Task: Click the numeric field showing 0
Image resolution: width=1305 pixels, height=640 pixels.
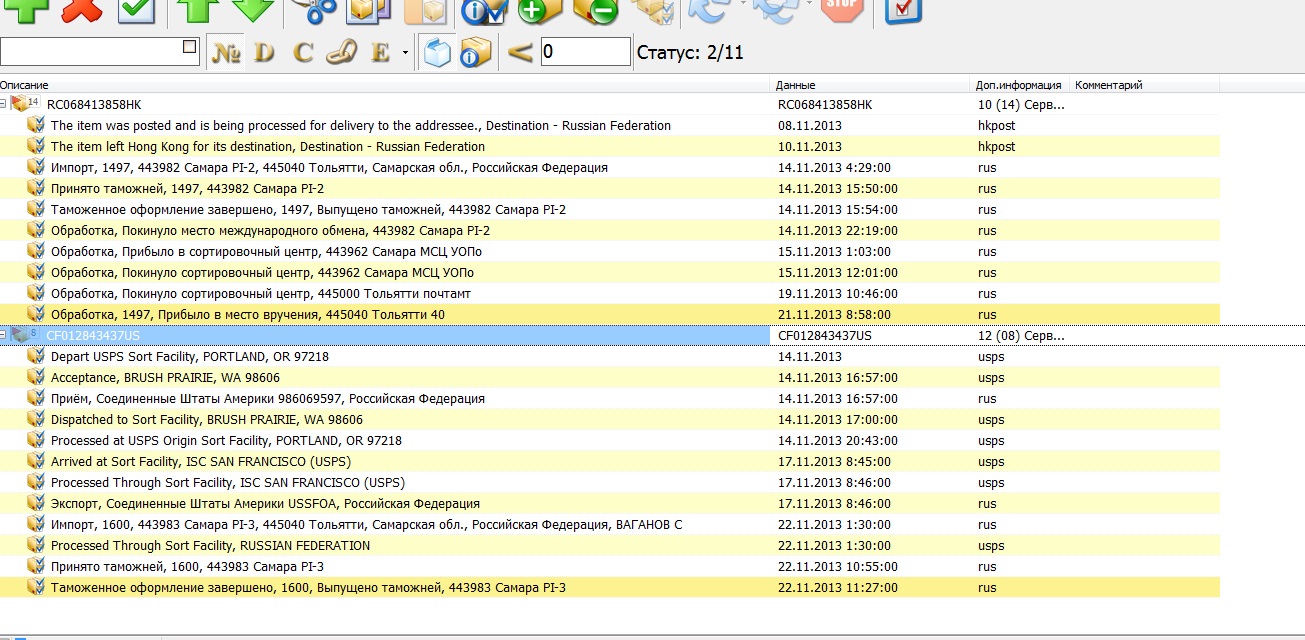Action: point(585,52)
